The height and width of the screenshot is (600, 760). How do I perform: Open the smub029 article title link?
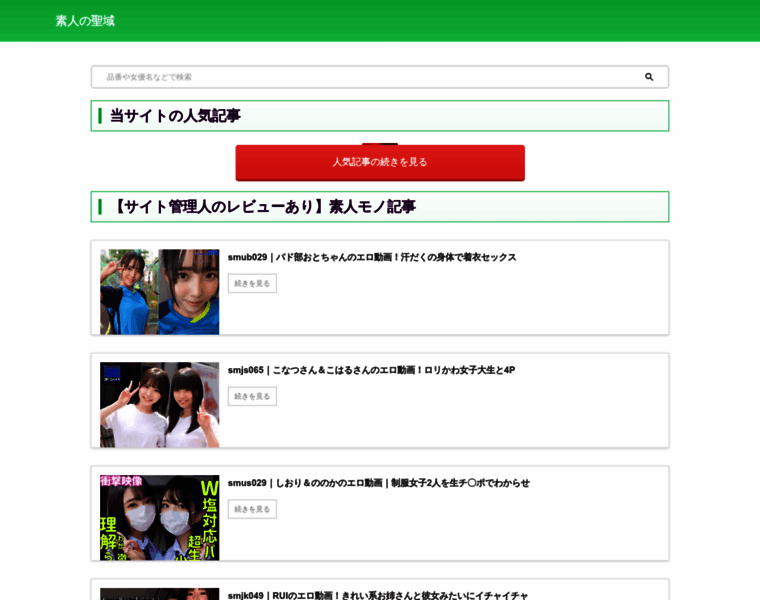point(372,257)
